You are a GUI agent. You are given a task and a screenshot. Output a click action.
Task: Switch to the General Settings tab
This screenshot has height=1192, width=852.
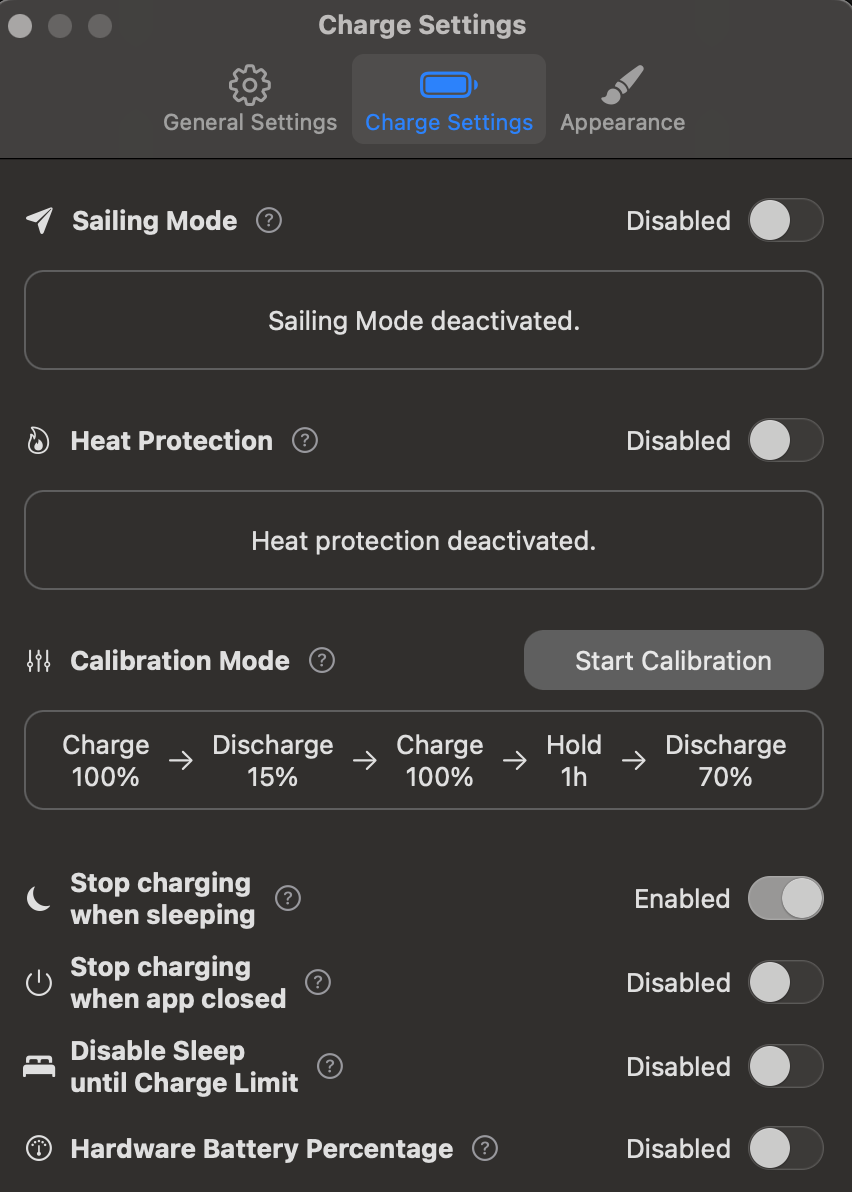[250, 100]
